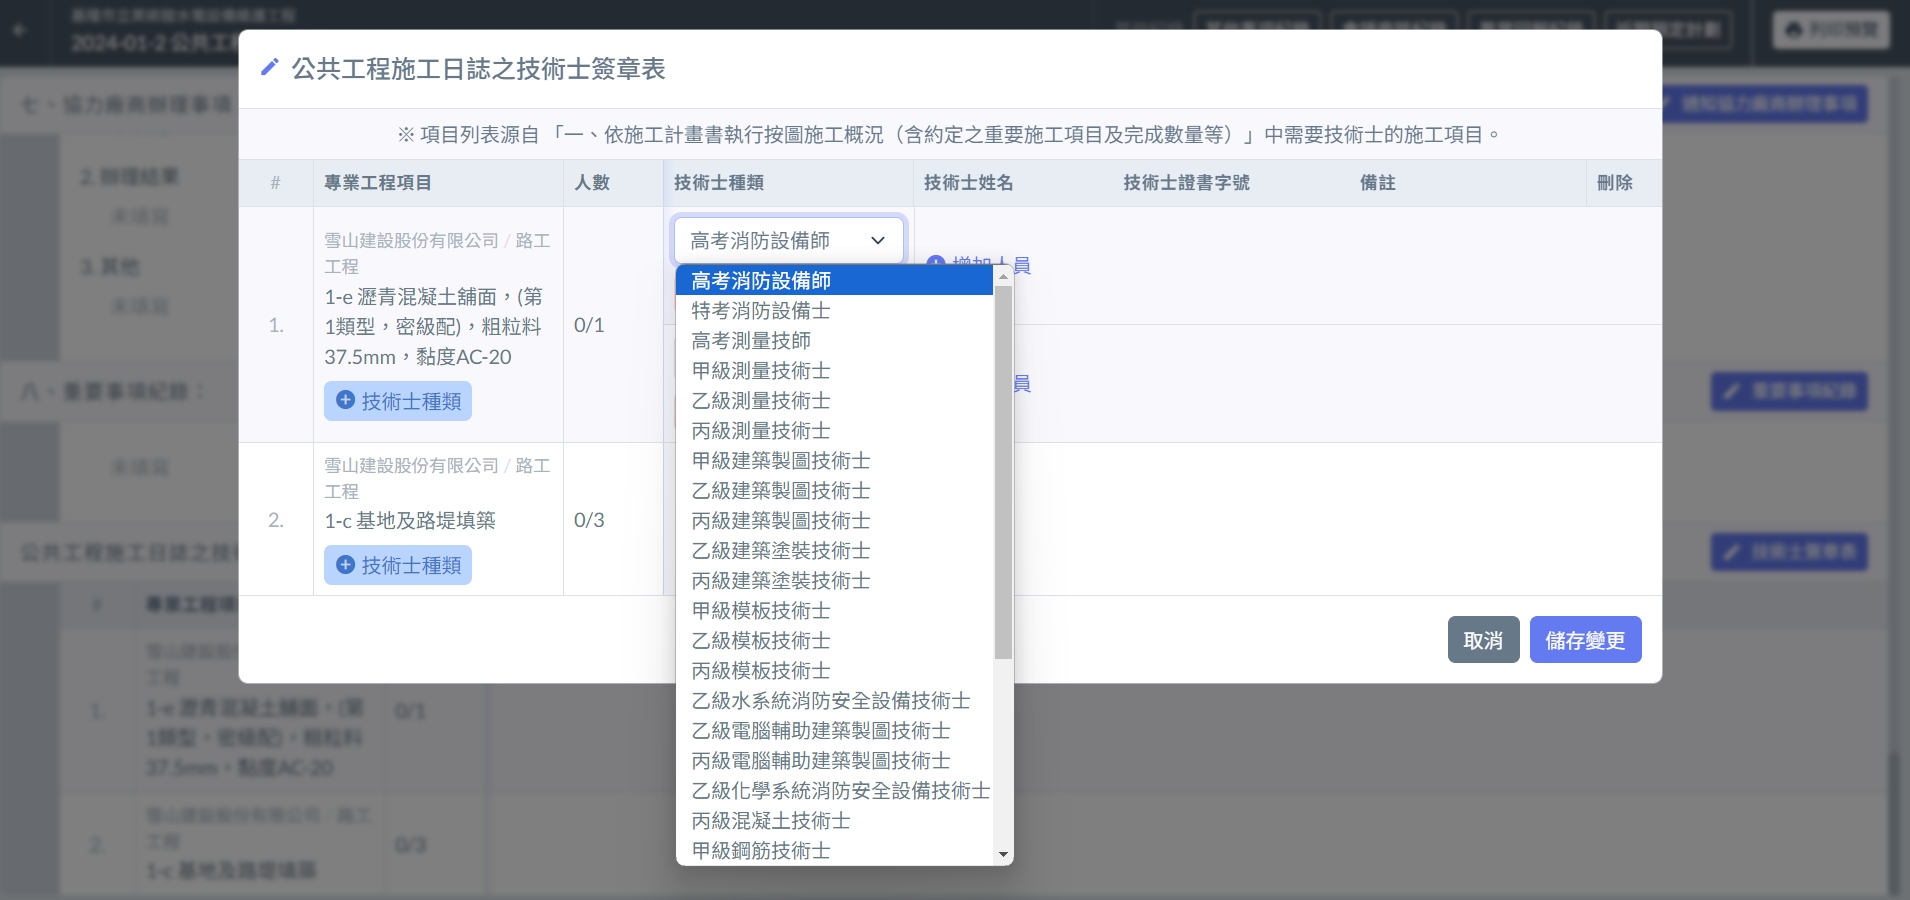Click the dropdown list scroll-down arrow
1910x900 pixels.
[1003, 854]
